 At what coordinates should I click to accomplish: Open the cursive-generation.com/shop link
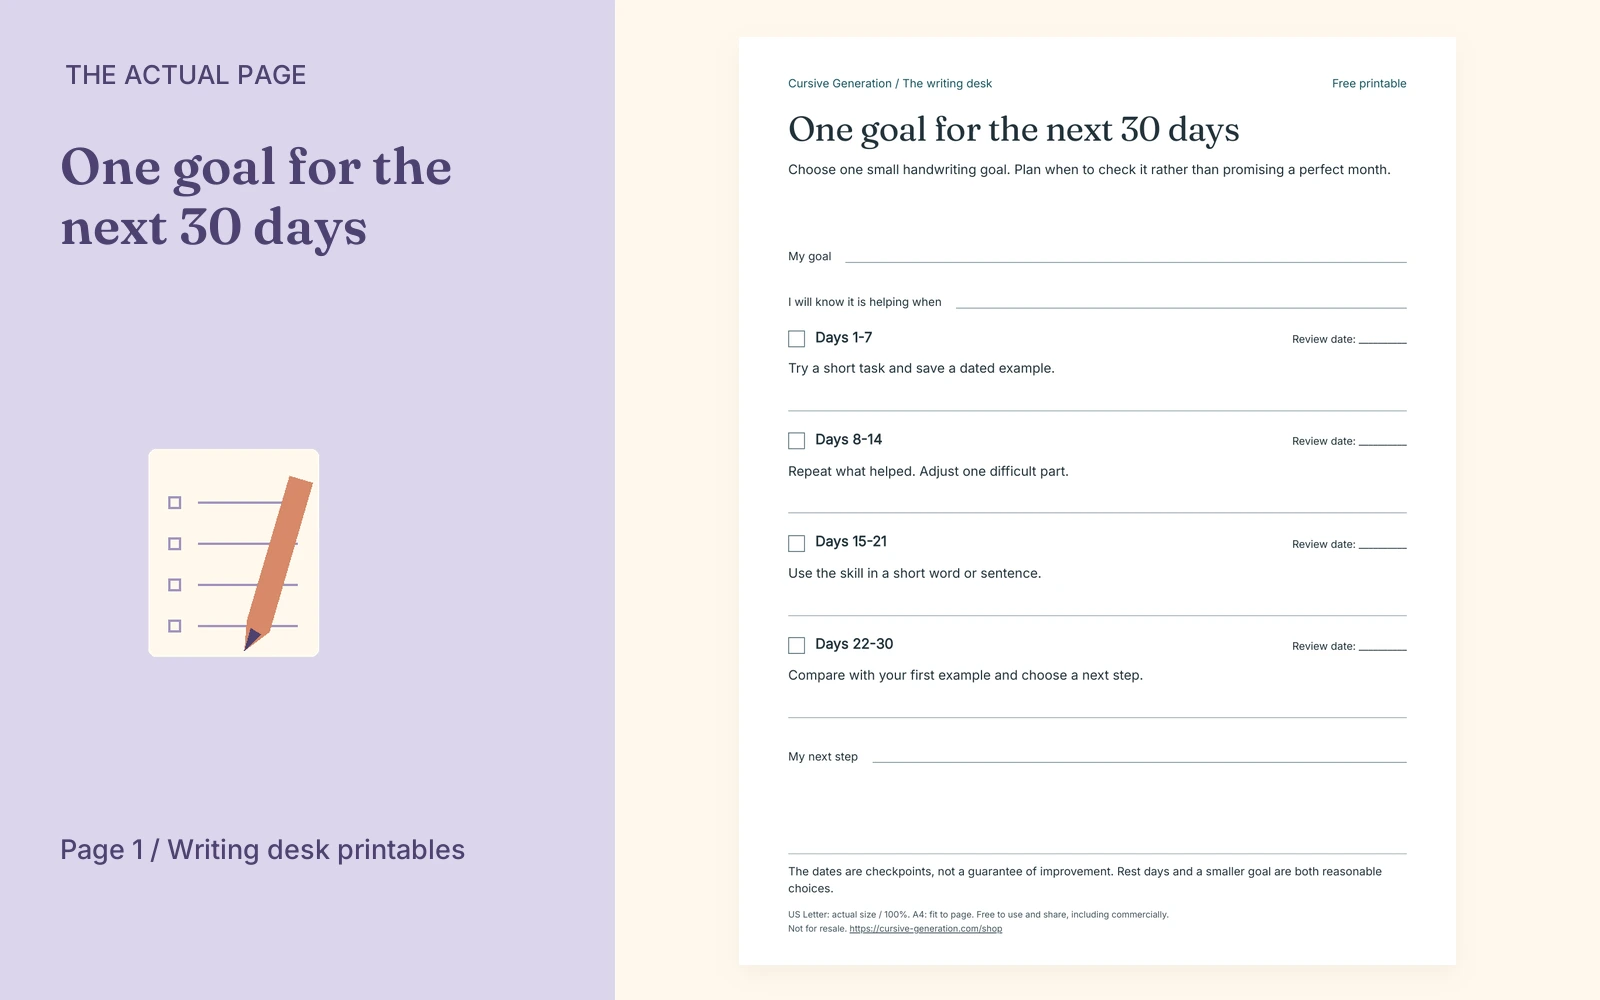tap(926, 929)
